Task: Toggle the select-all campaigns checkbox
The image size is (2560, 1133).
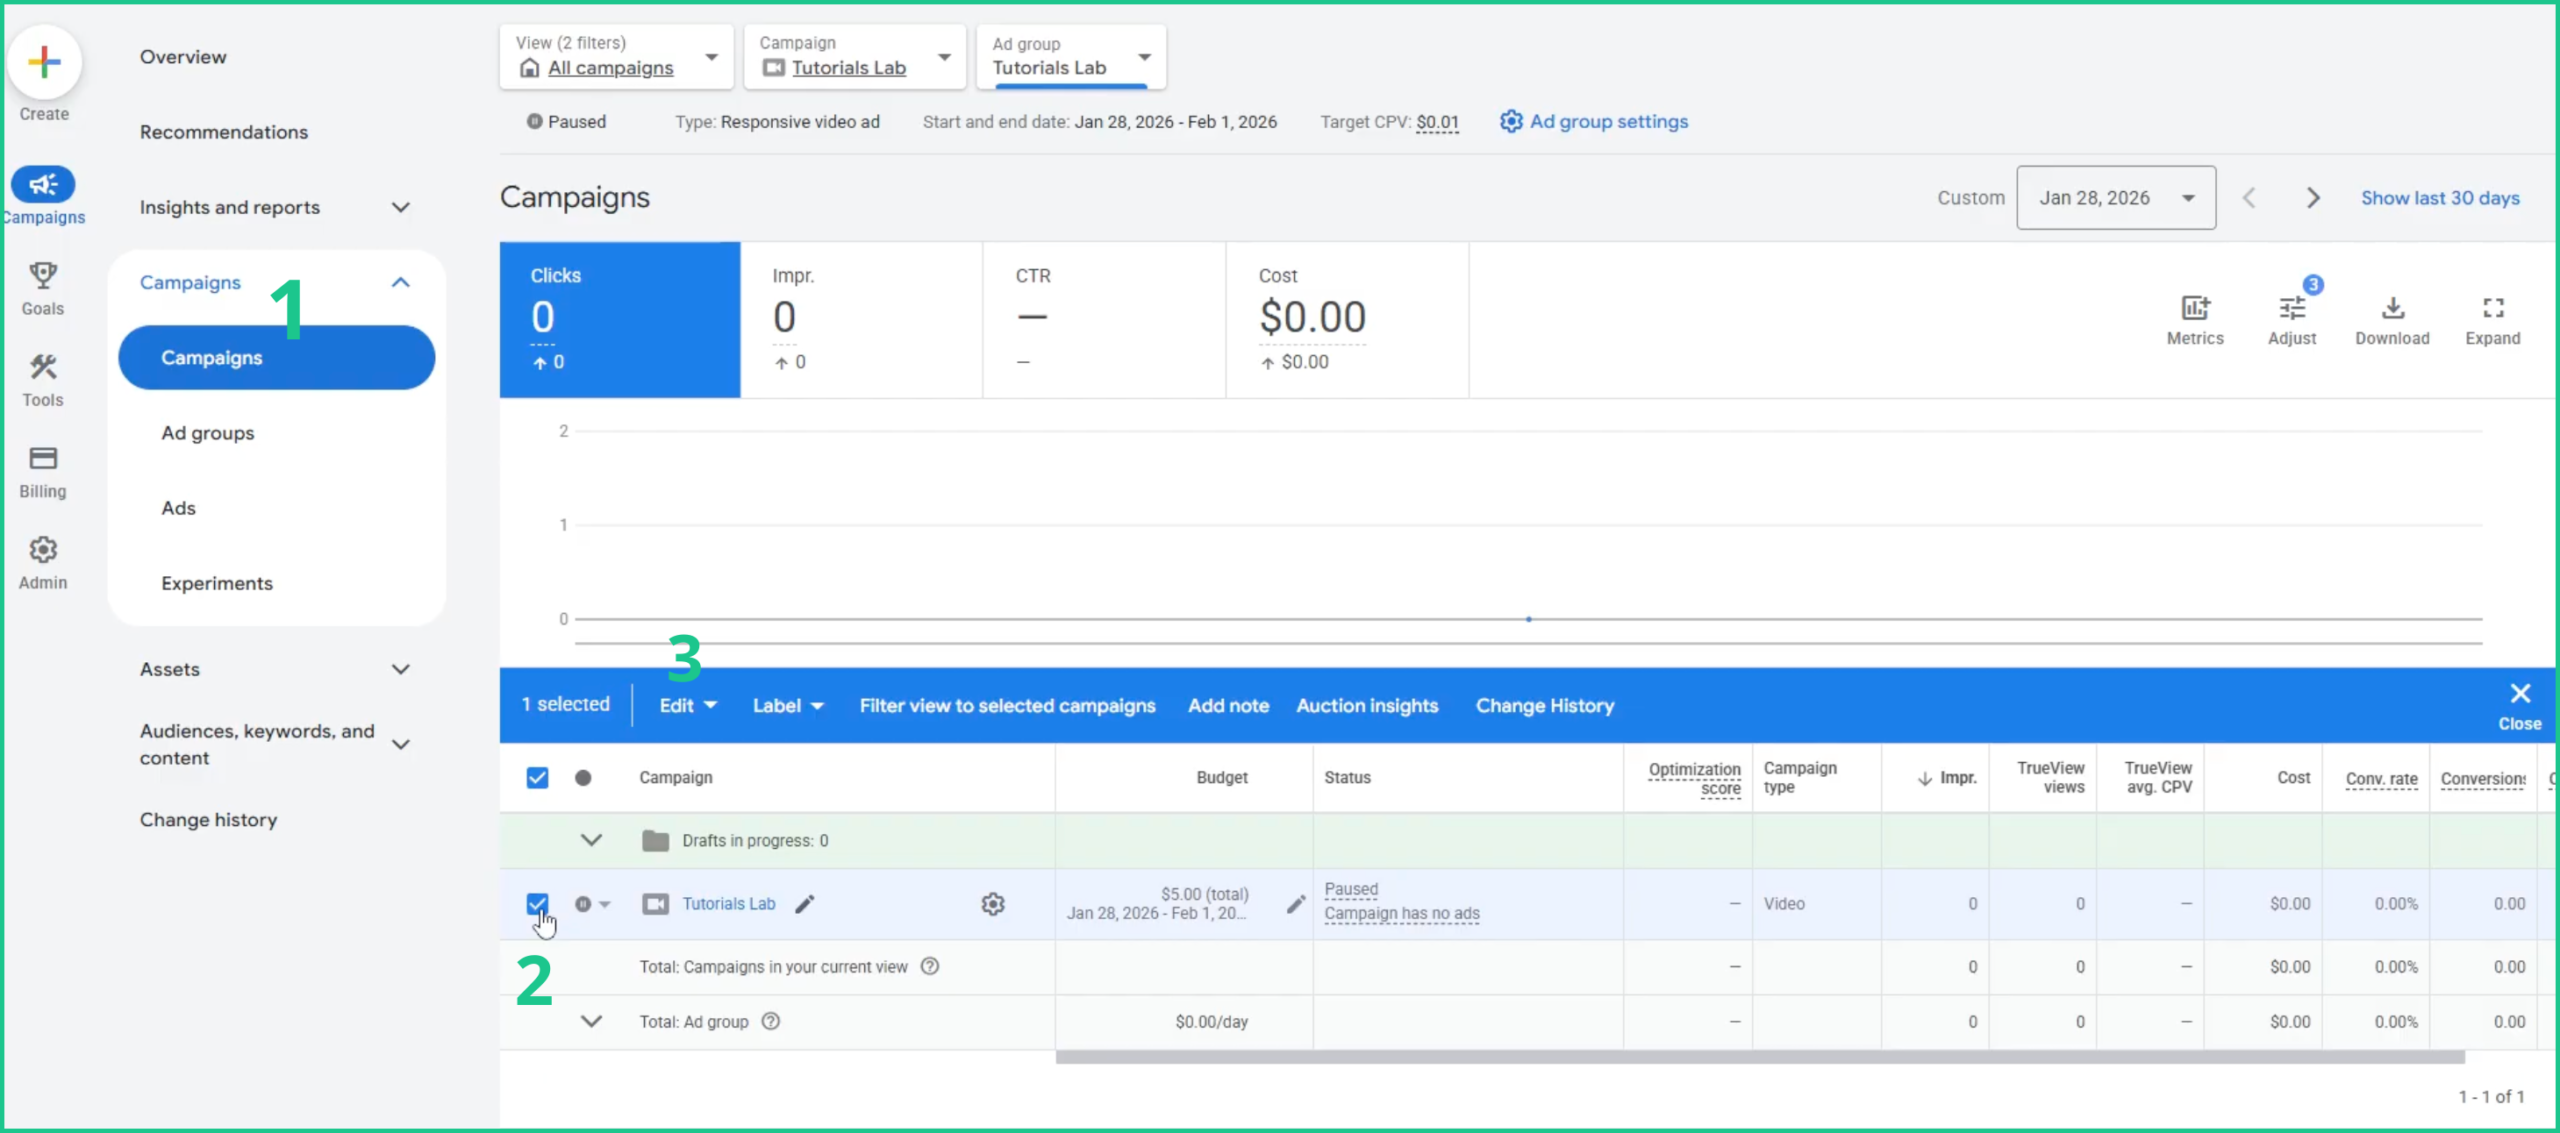Action: tap(537, 777)
